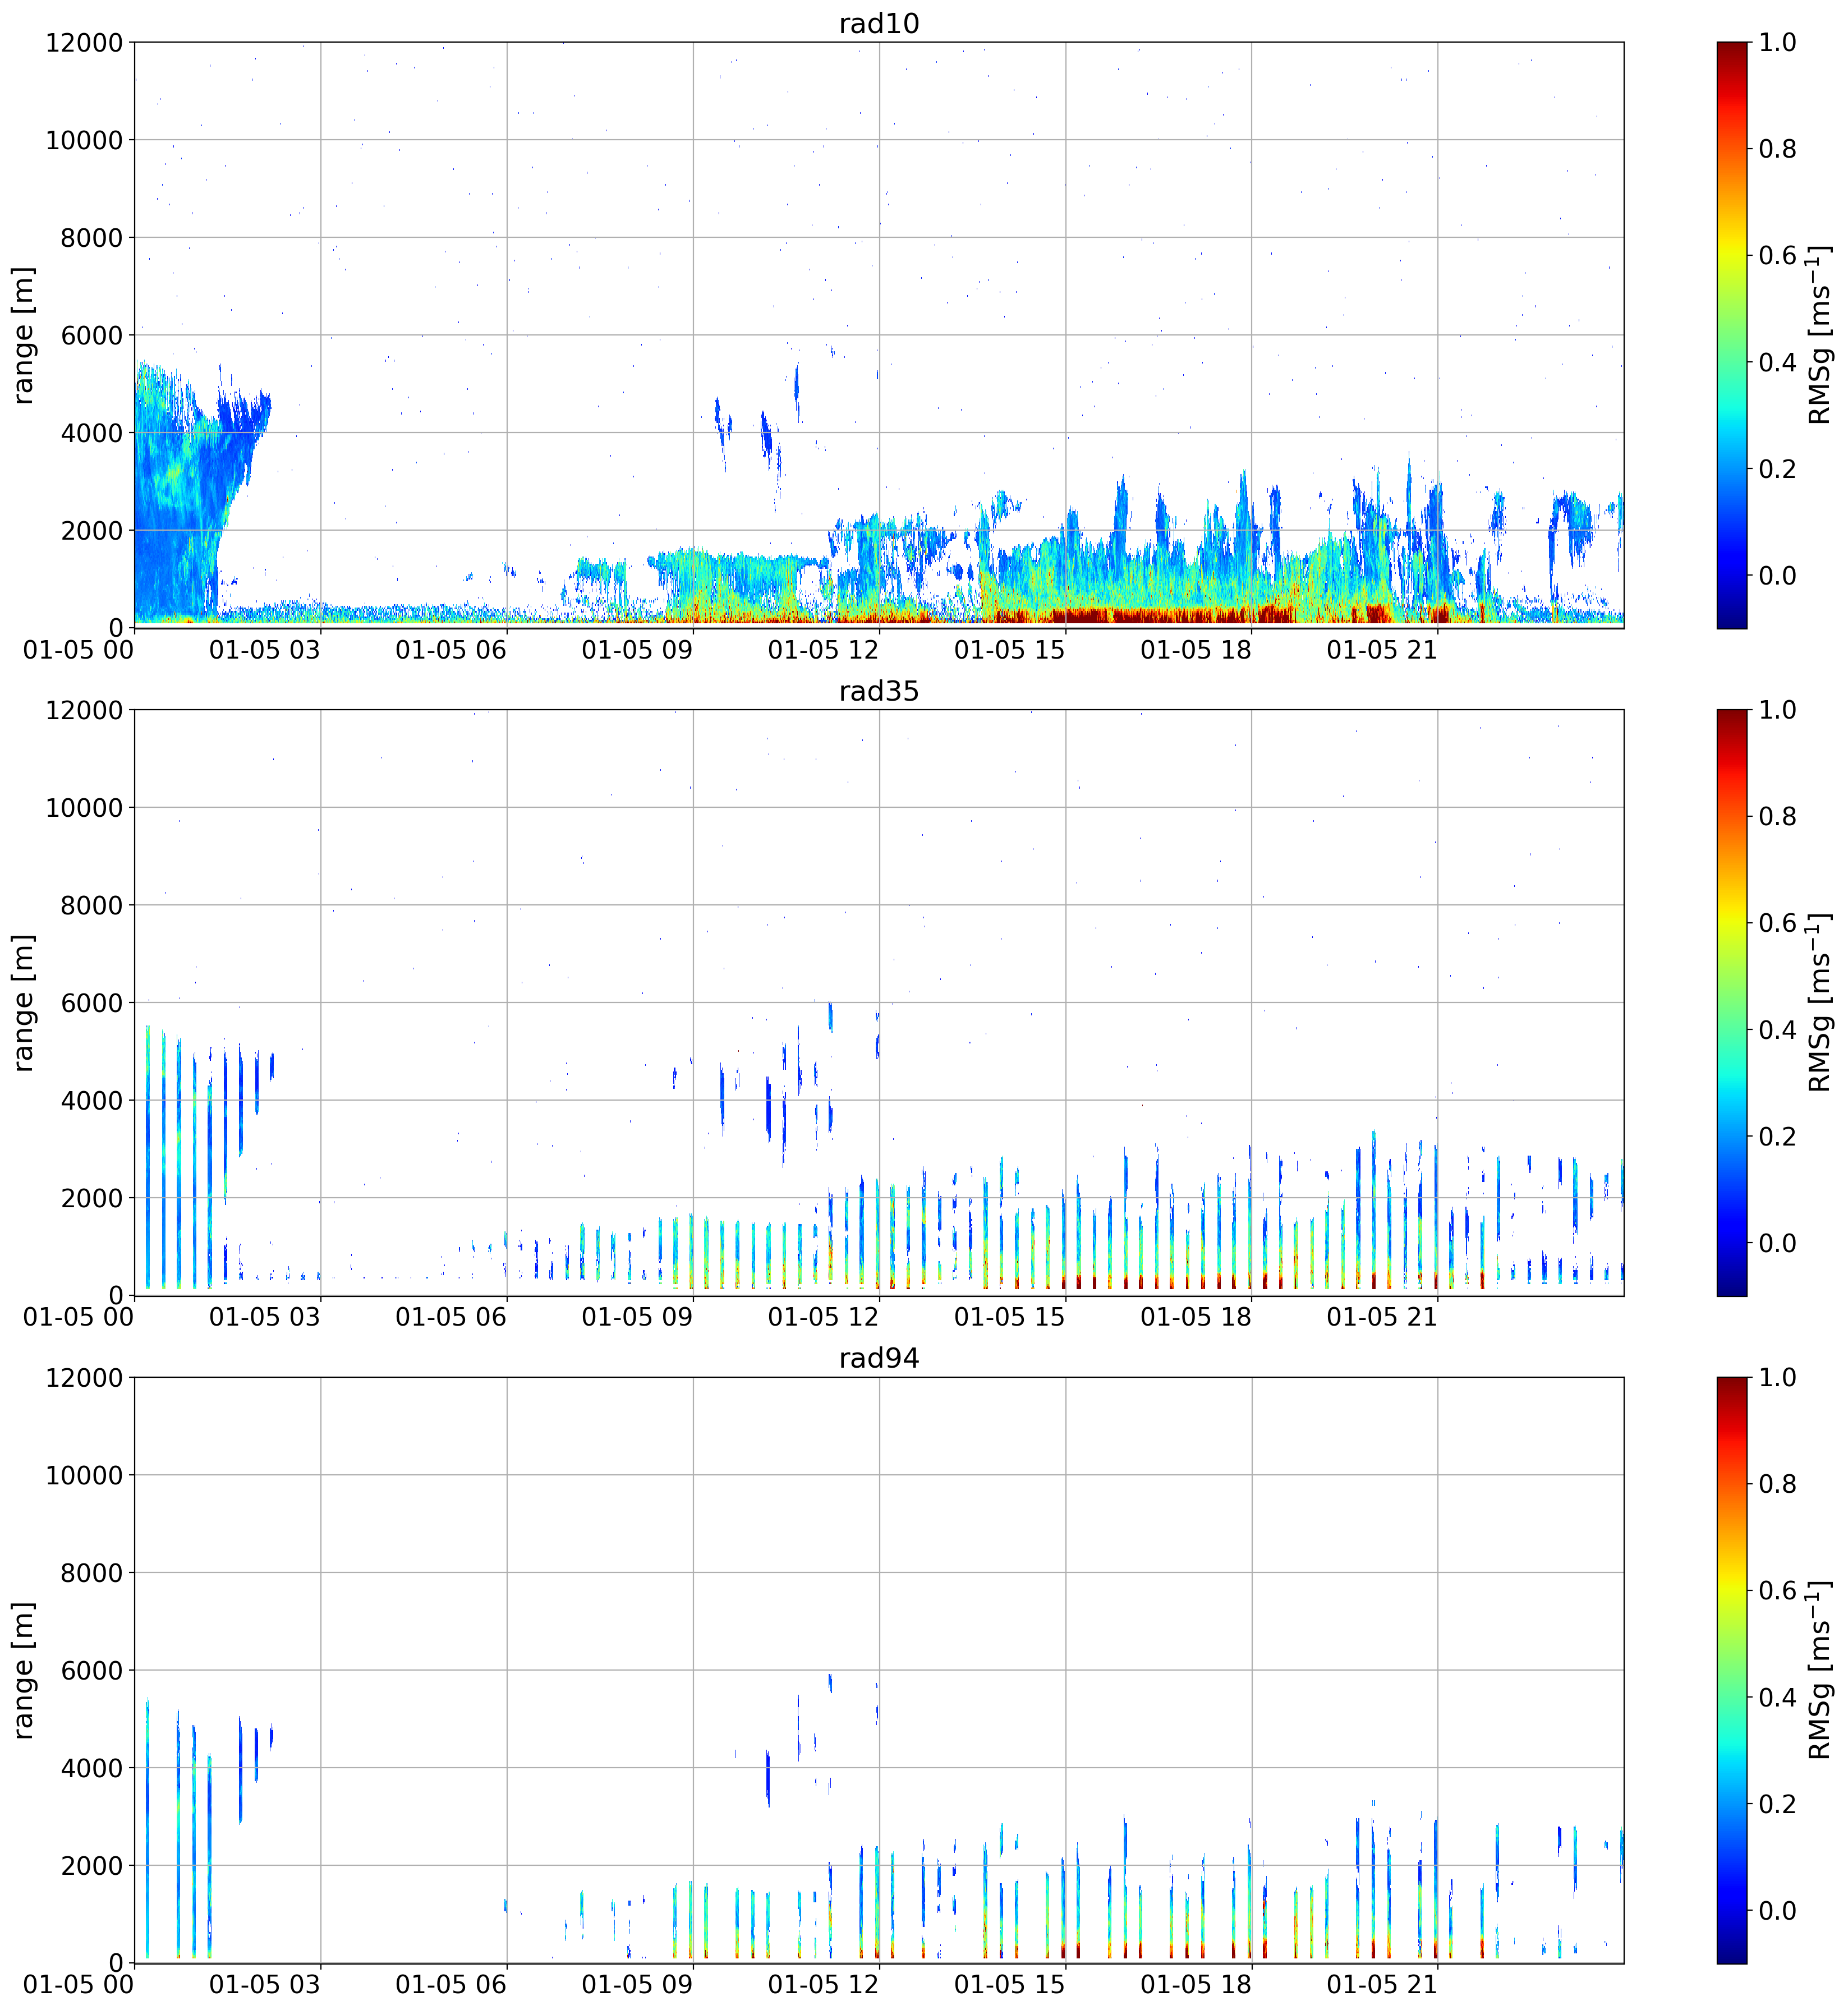Click the rad94 plot title
This screenshot has height=2010, width=1848.
(878, 1358)
